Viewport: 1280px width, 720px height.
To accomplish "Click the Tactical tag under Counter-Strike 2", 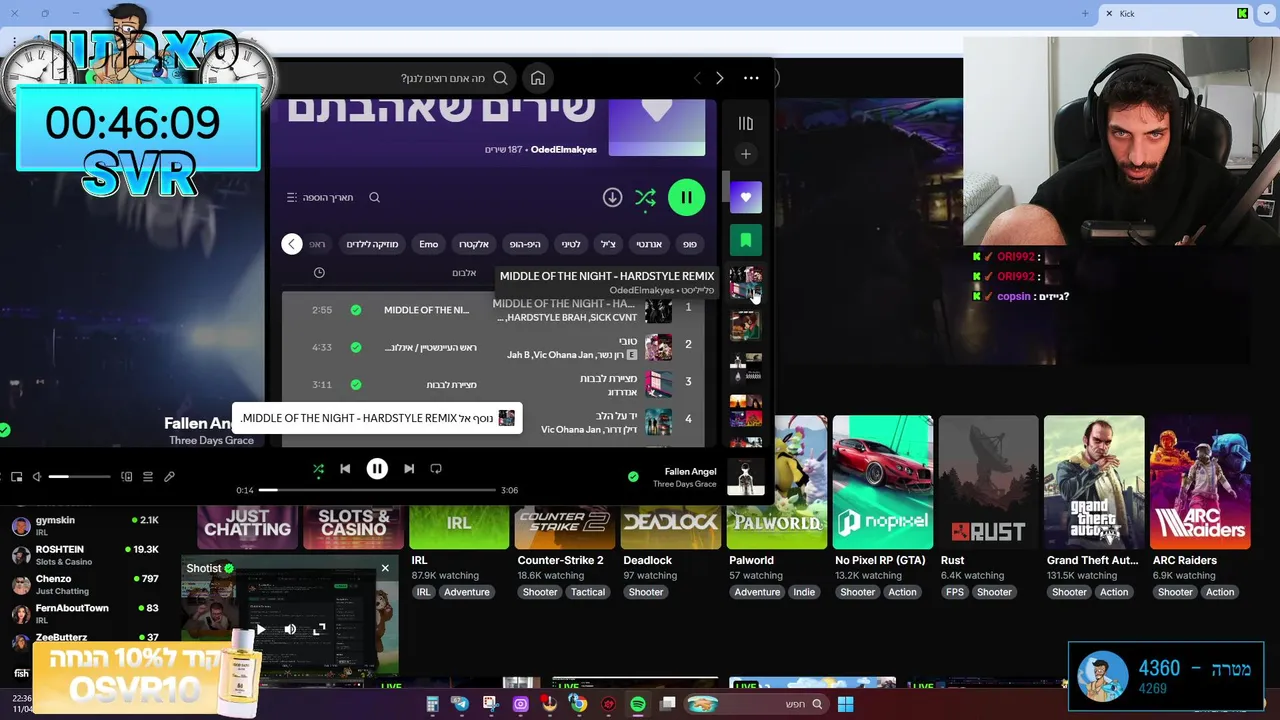I will click(588, 592).
